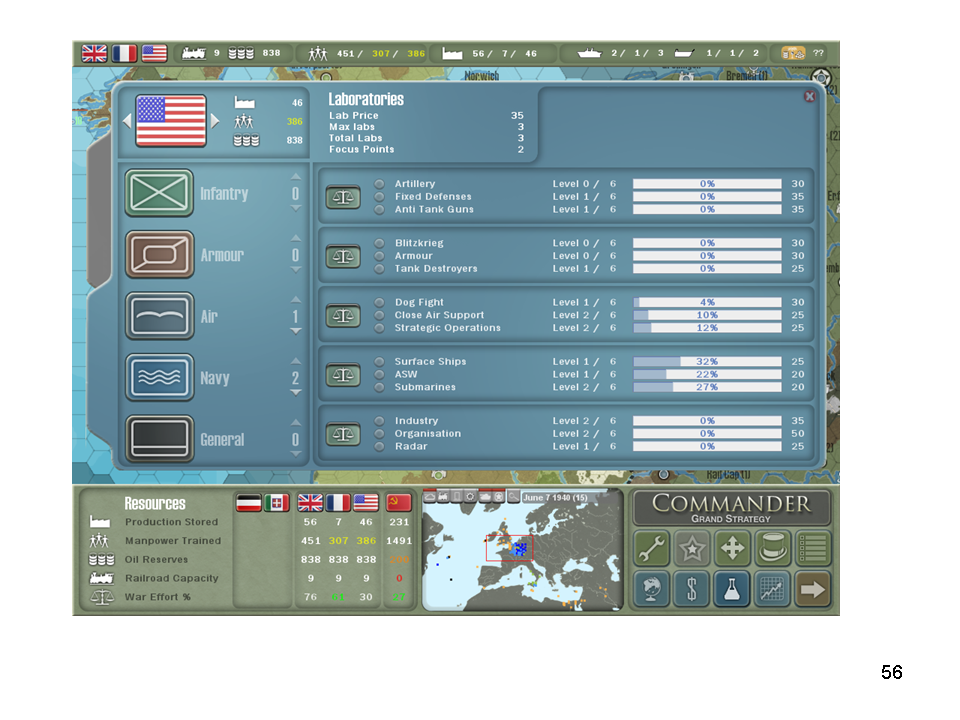
Task: Click the red viewport box on minimap
Action: 509,548
